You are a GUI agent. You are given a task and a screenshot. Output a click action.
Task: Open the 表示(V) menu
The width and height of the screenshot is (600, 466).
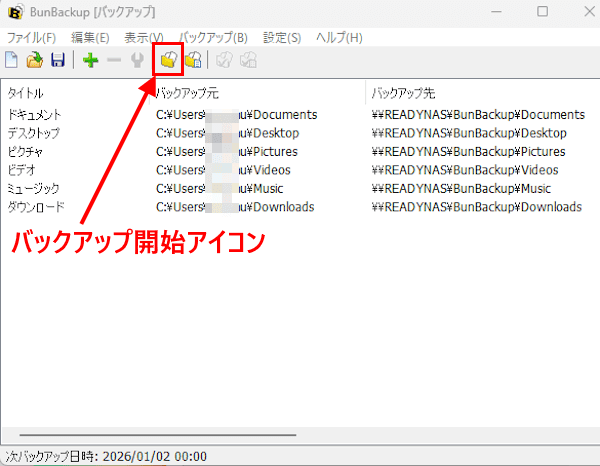pos(144,37)
